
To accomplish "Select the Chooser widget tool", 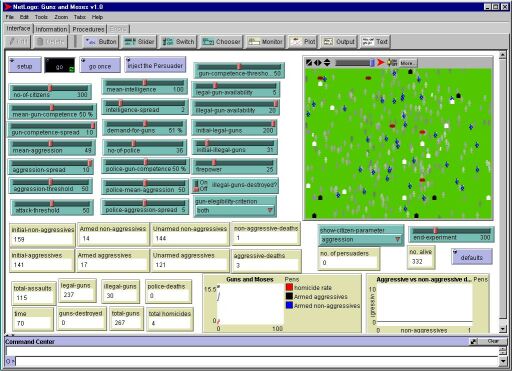I will 221,42.
